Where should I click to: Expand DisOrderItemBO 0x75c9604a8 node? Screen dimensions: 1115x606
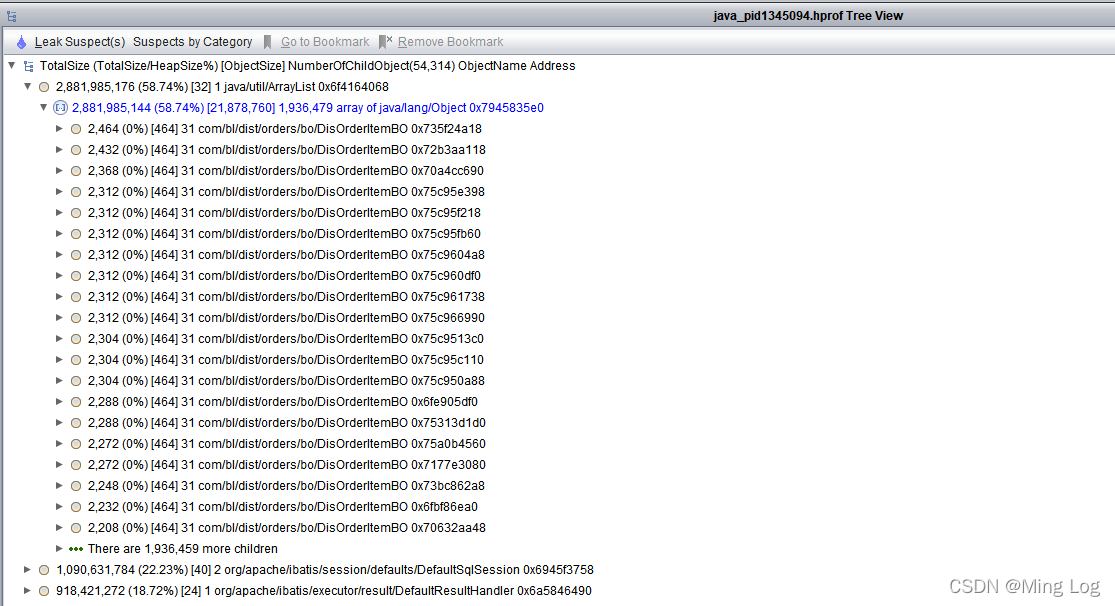[x=59, y=255]
